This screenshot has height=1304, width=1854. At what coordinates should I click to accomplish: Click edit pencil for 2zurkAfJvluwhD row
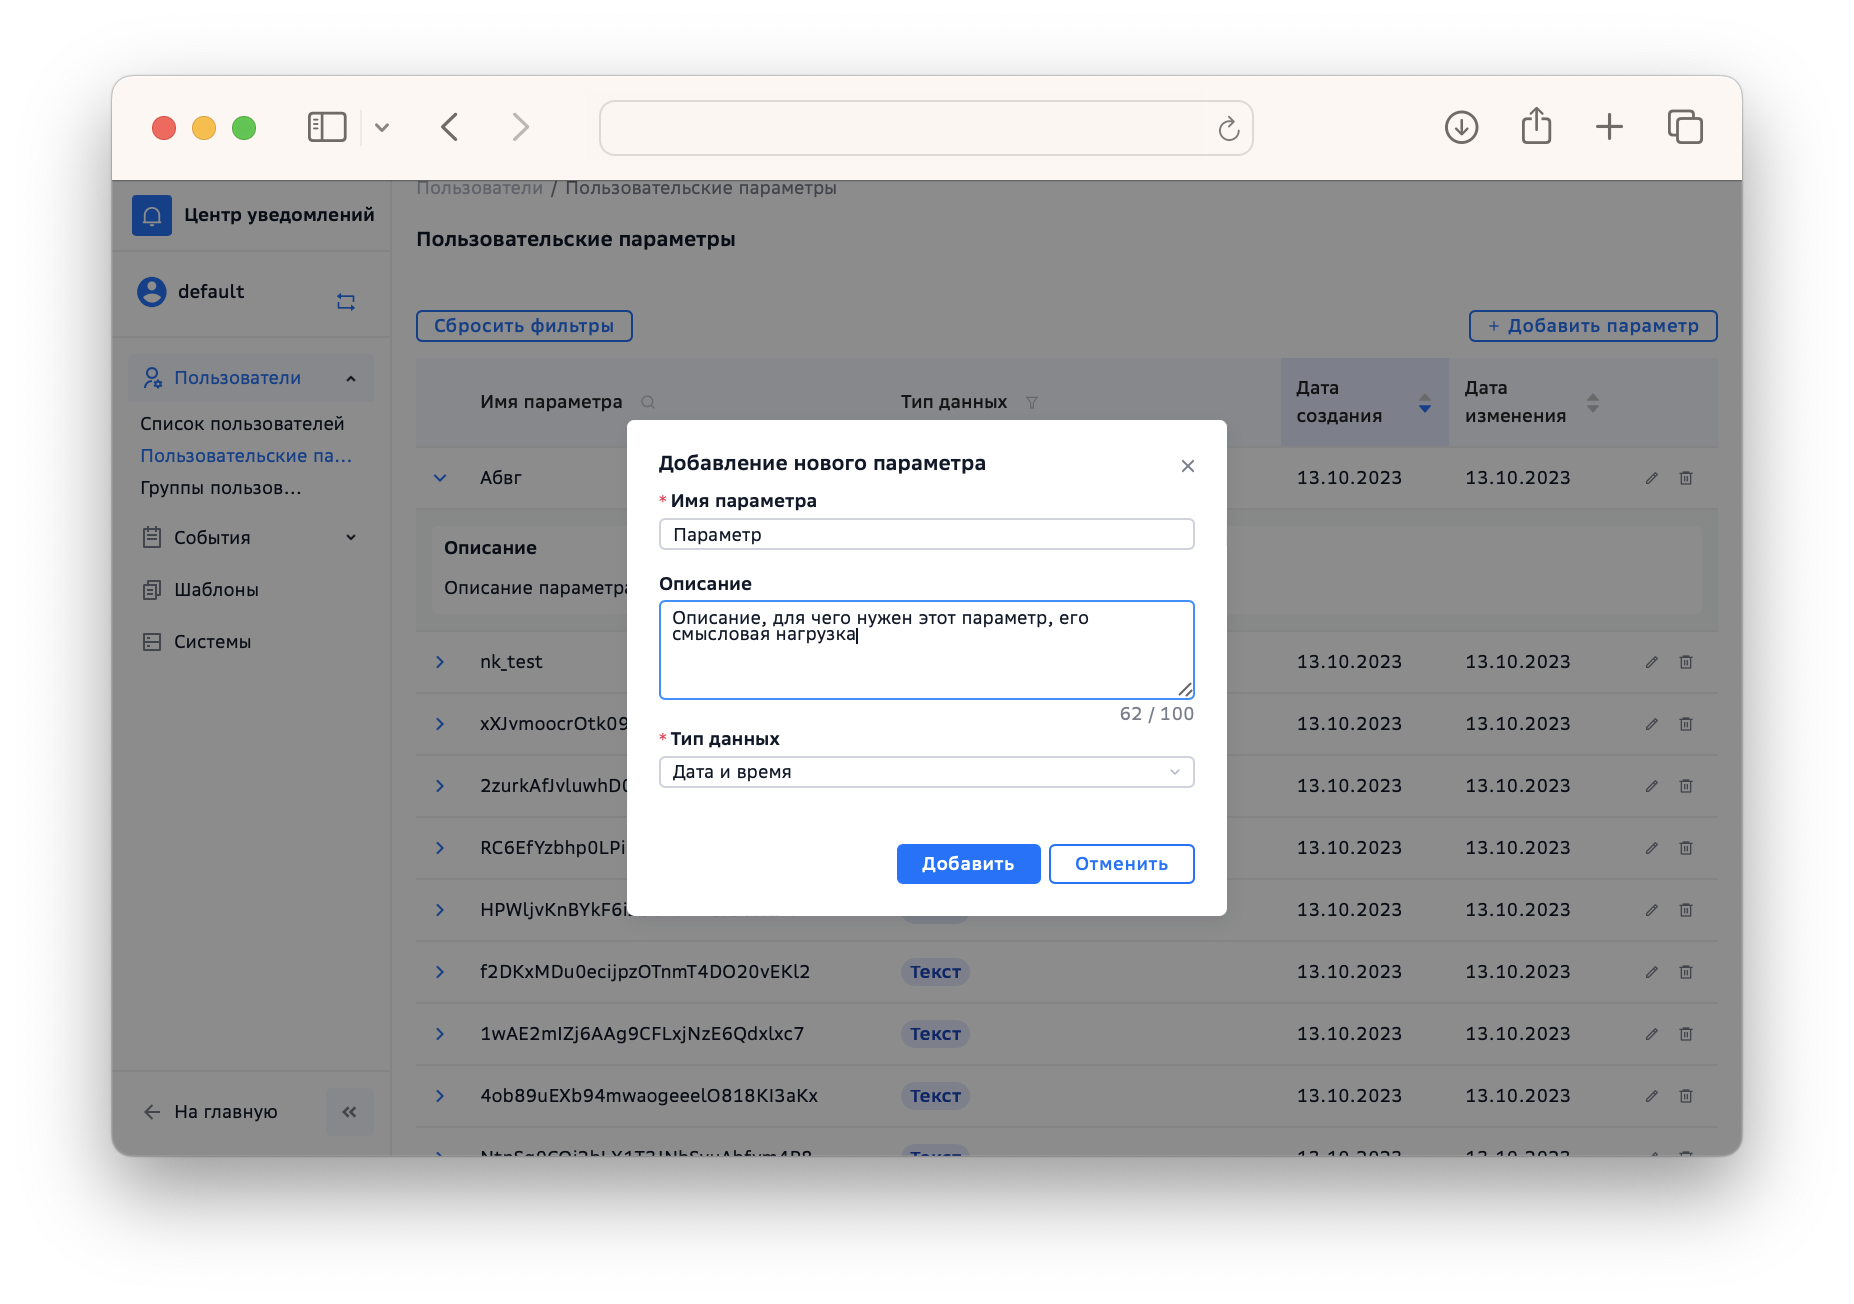(x=1652, y=786)
